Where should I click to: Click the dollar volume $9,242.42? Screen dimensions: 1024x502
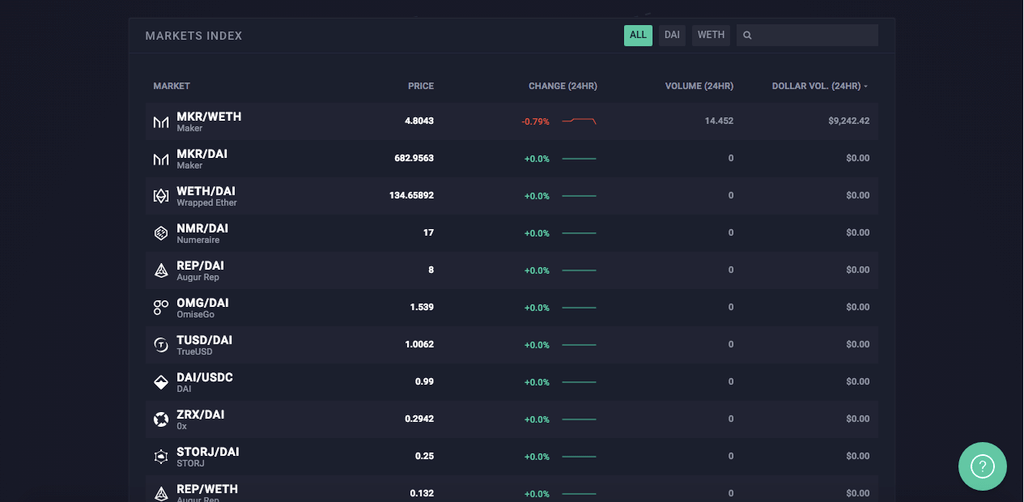point(848,121)
